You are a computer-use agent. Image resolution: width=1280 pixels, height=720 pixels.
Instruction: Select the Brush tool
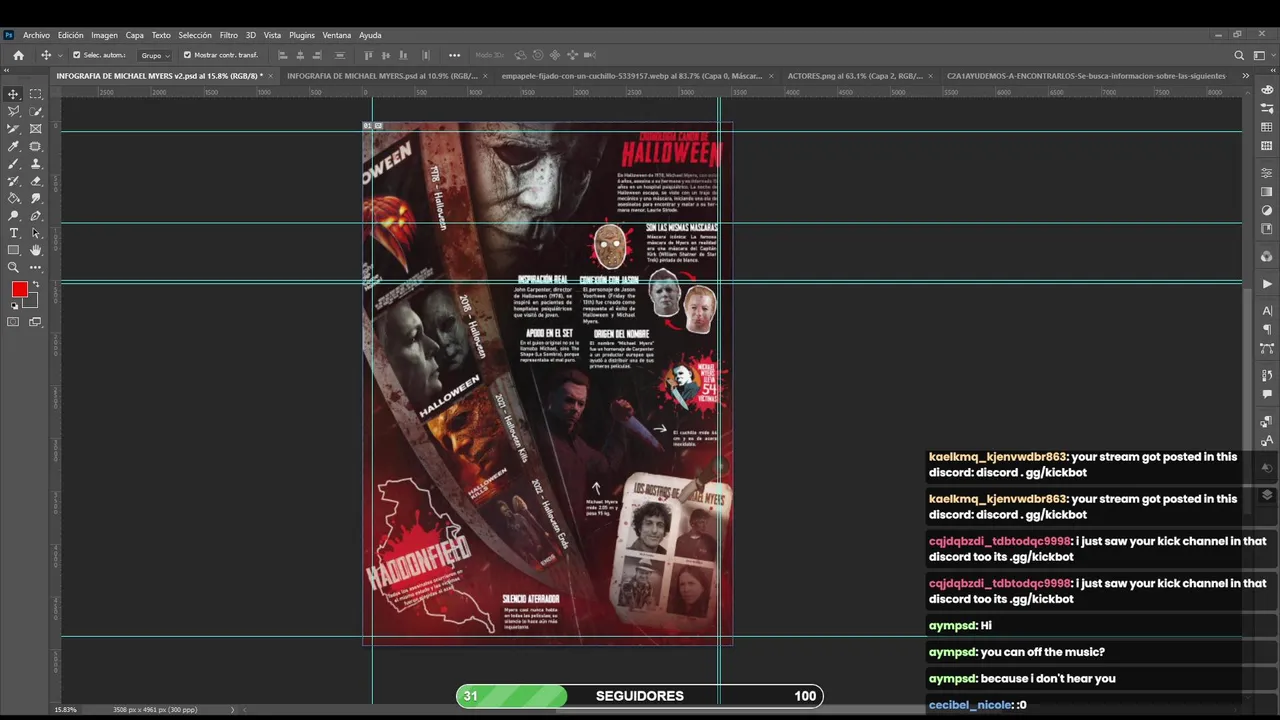point(14,164)
